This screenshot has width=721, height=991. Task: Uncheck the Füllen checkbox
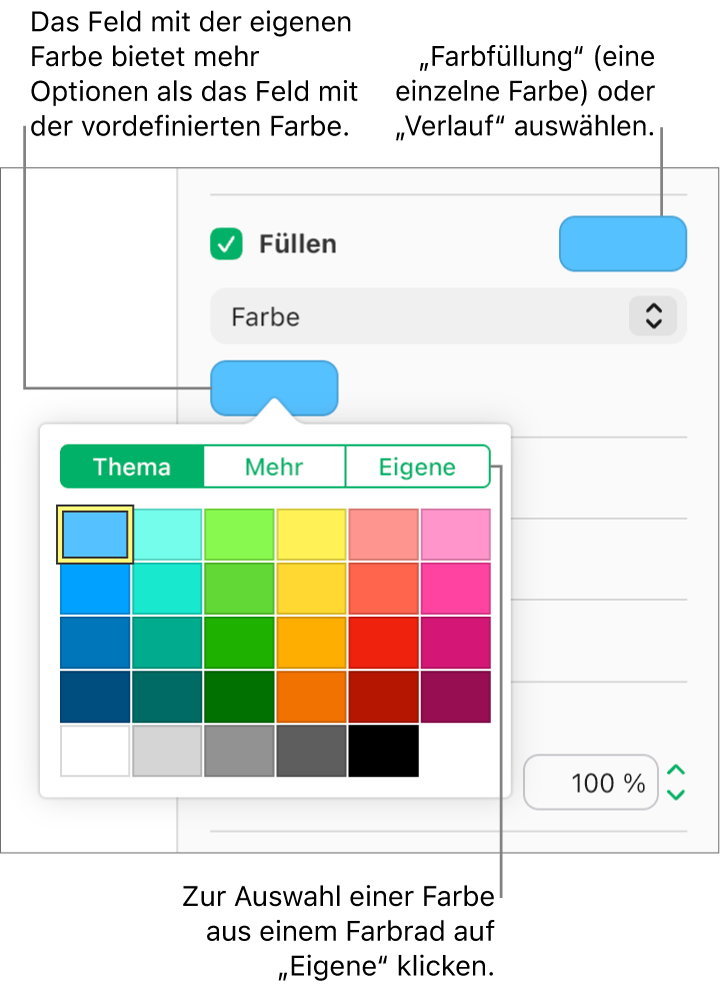pyautogui.click(x=226, y=244)
